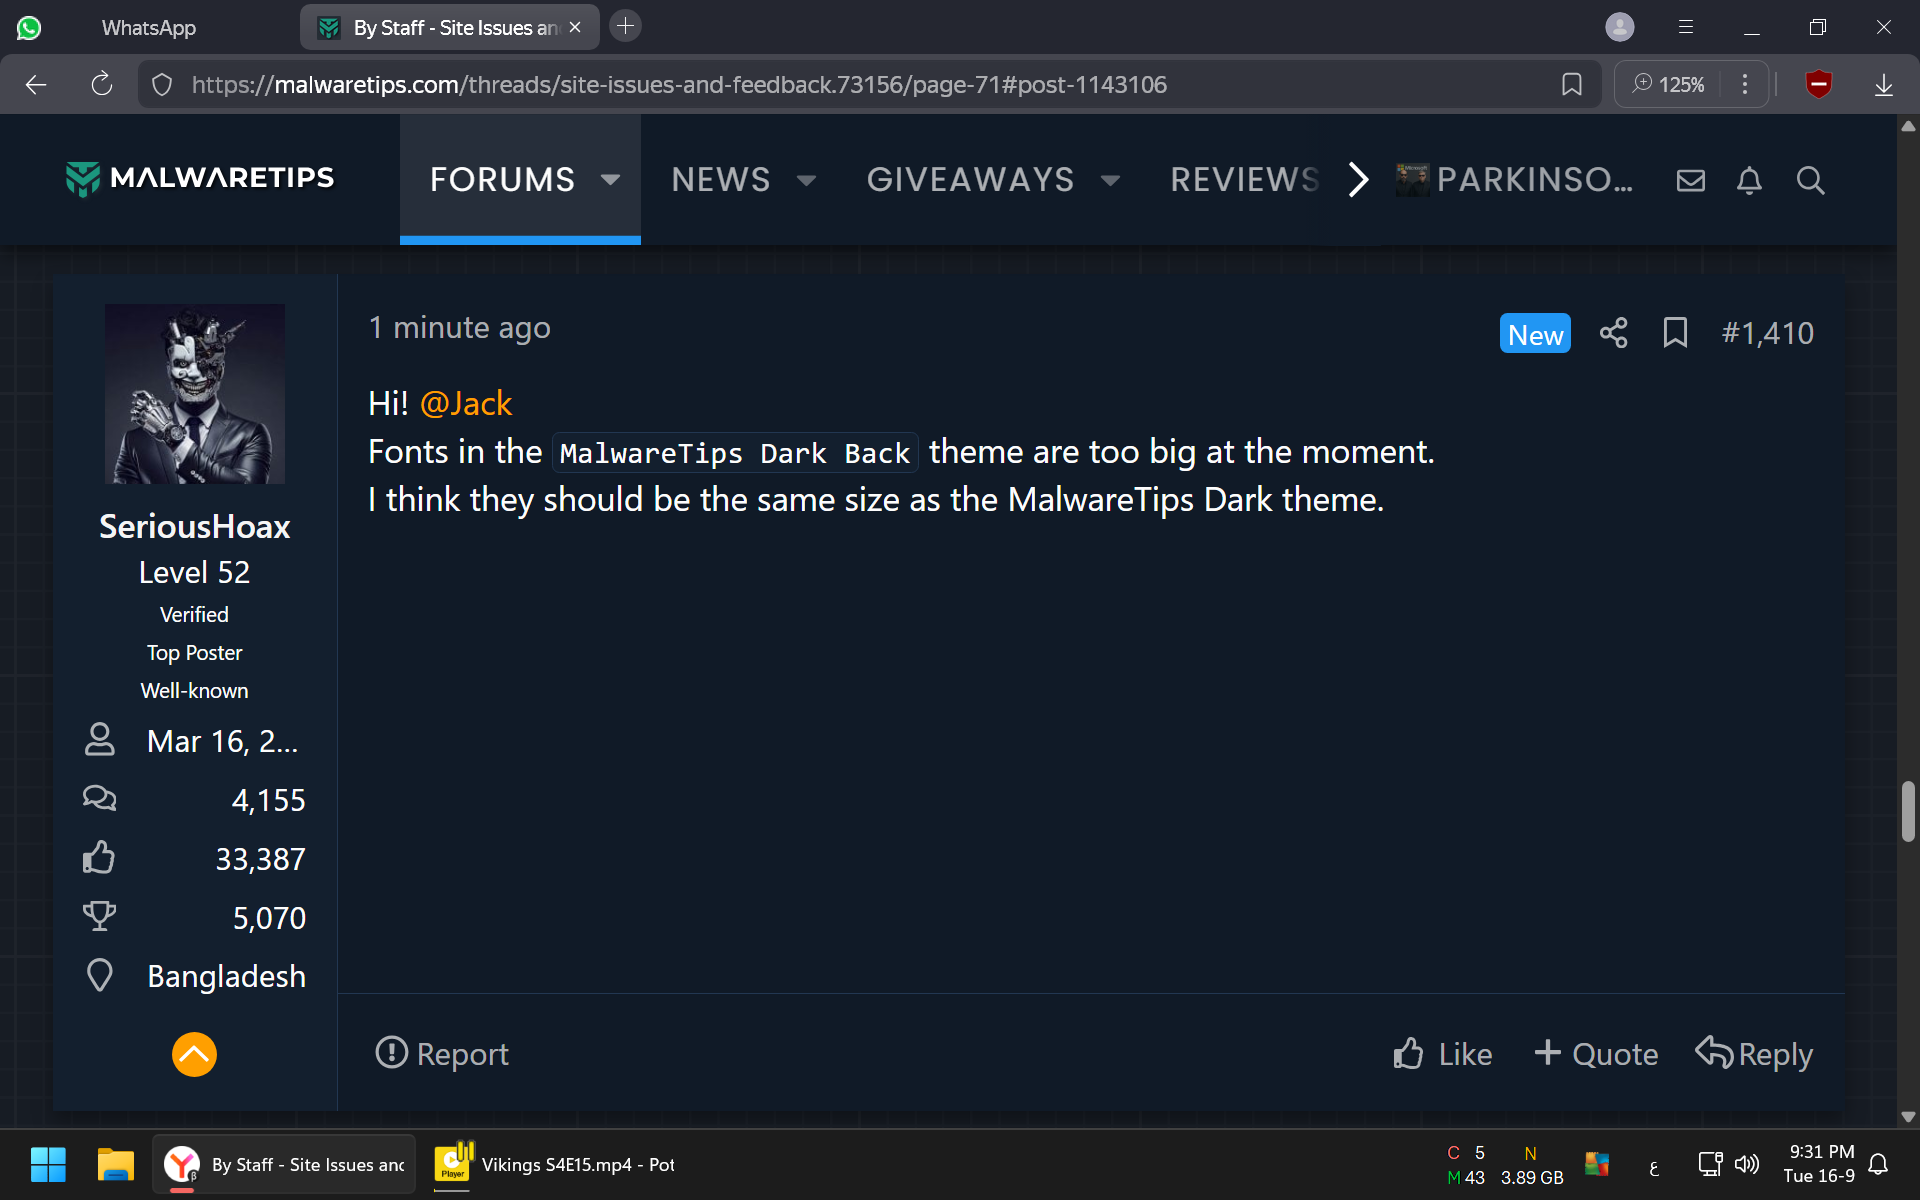Expand the News dropdown arrow

(806, 180)
